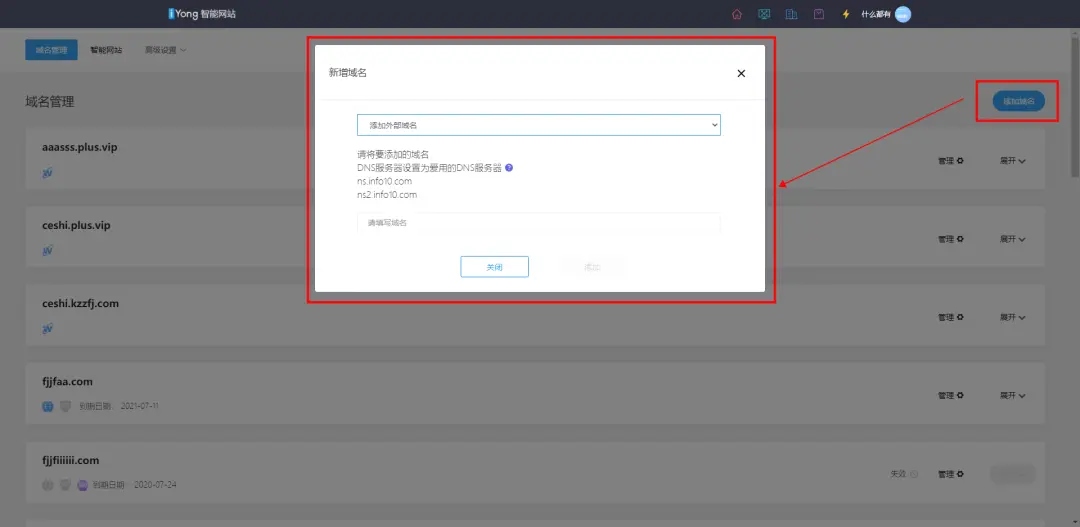The height and width of the screenshot is (527, 1080).
Task: Click the site icon under ceshi.kzzfj.com
Action: (x=48, y=329)
